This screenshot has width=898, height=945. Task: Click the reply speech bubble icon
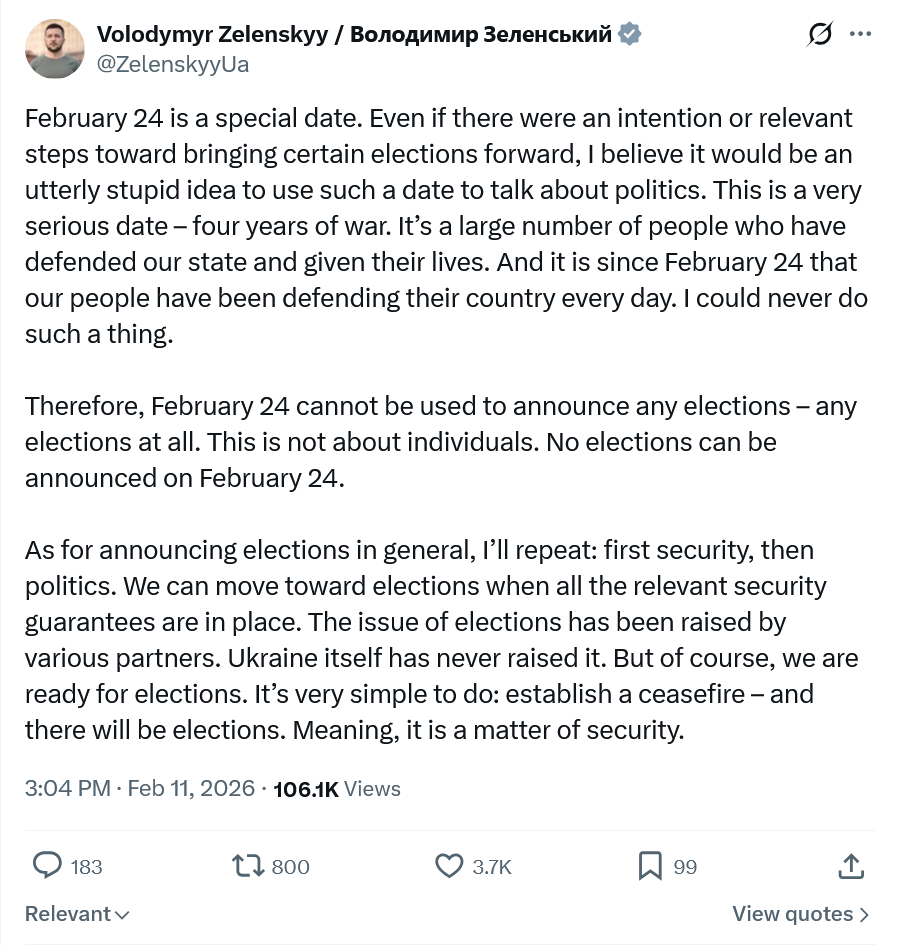pyautogui.click(x=48, y=865)
